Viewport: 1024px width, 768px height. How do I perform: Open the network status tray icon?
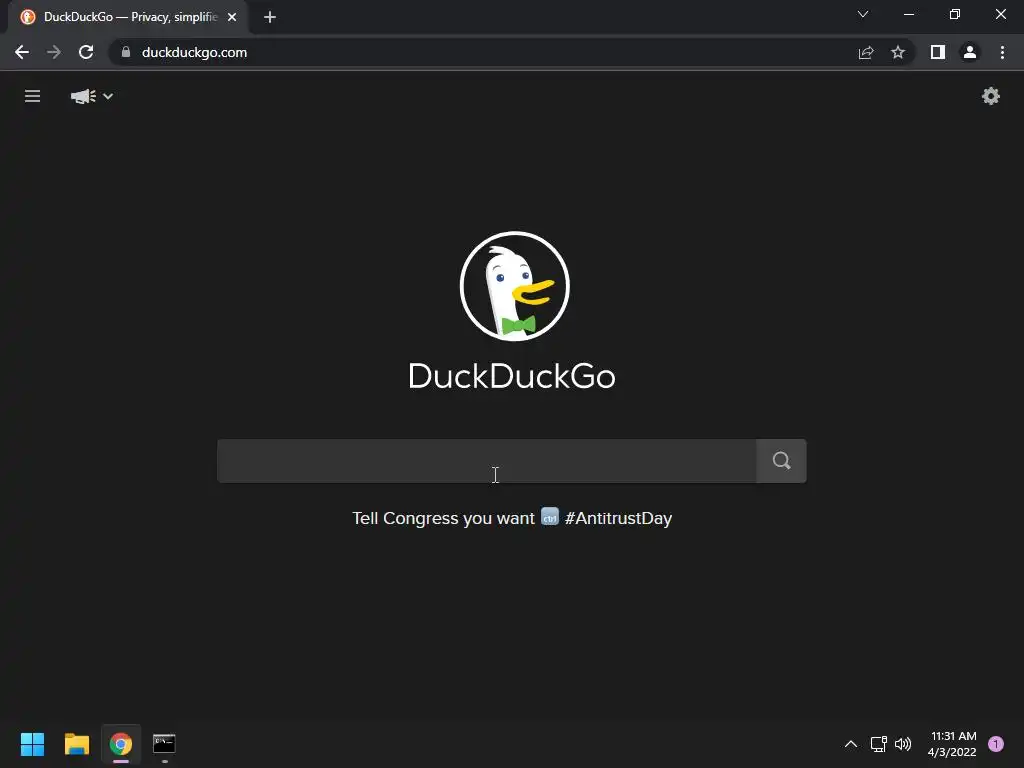(x=878, y=744)
